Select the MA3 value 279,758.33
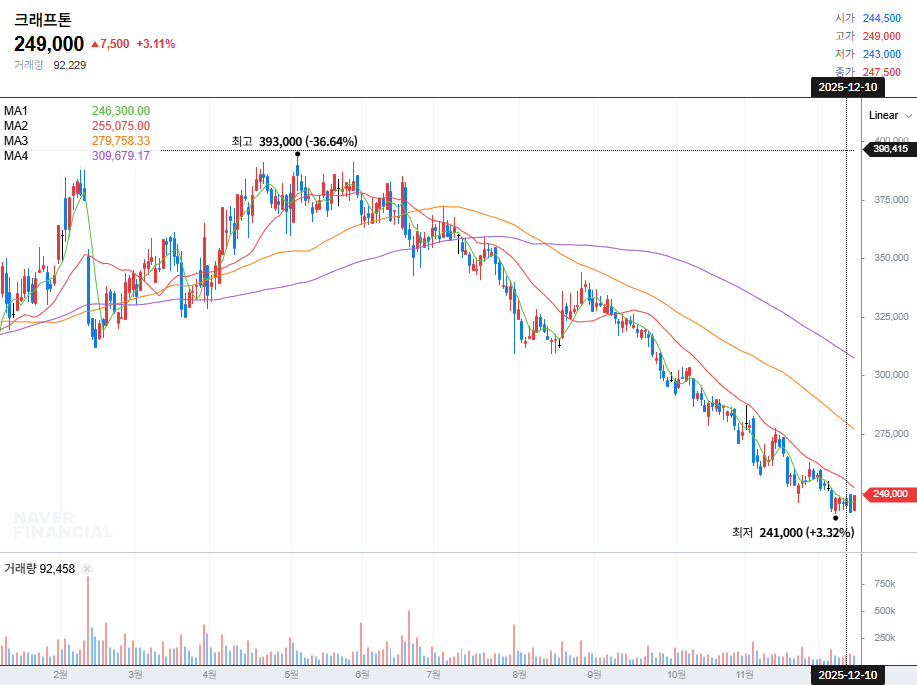917x685 pixels. pyautogui.click(x=121, y=140)
